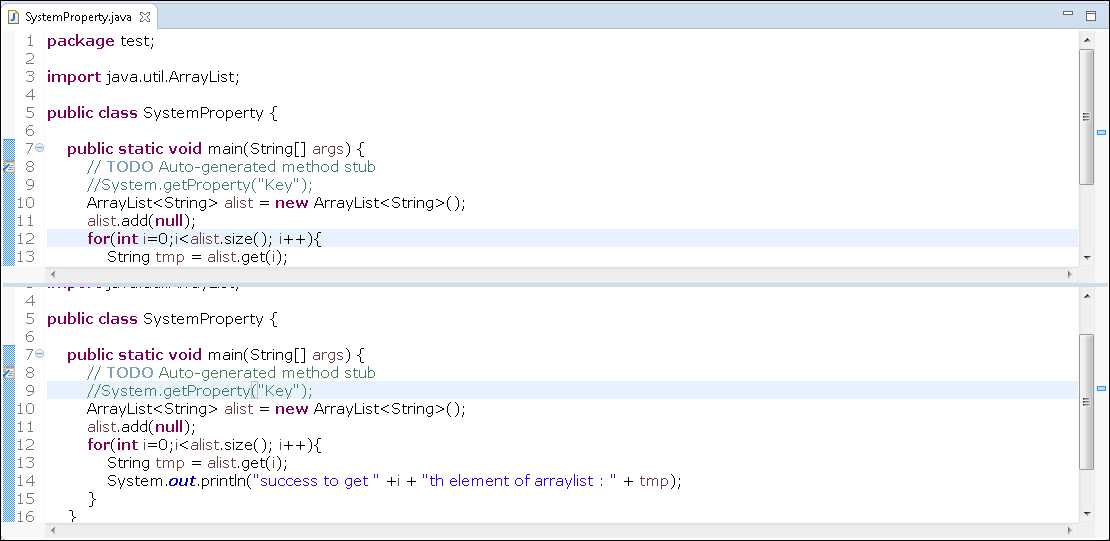This screenshot has height=541, width=1110.
Task: Collapse the main method in the upper pane
Action: [x=40, y=149]
